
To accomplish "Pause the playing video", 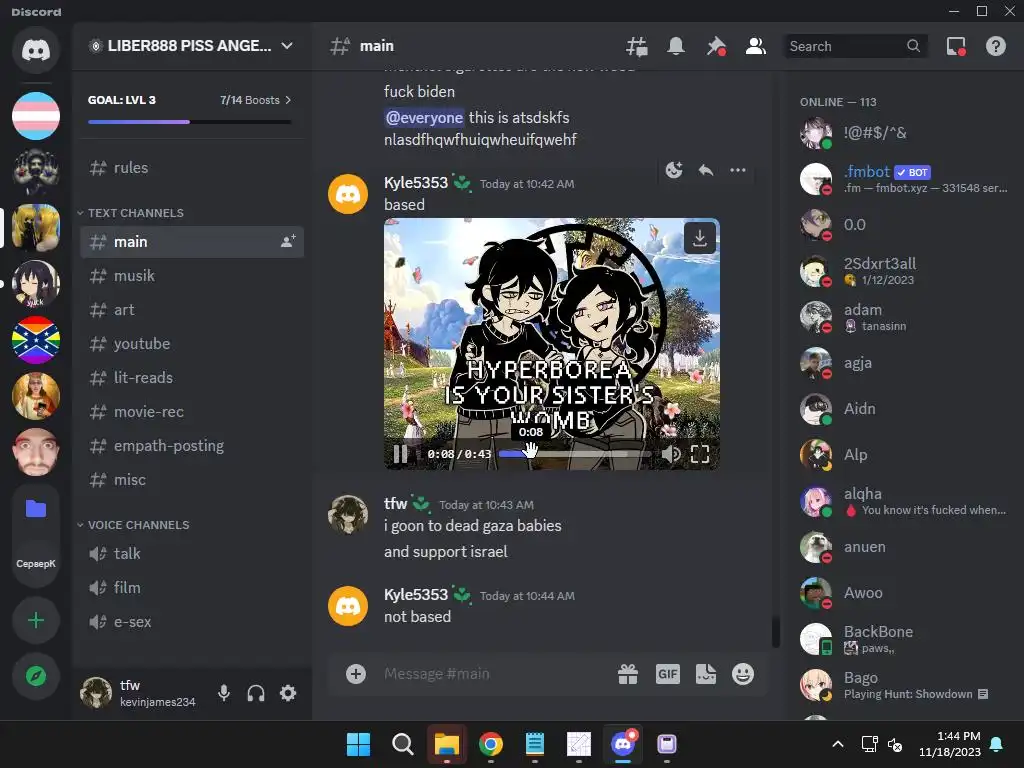I will (400, 454).
